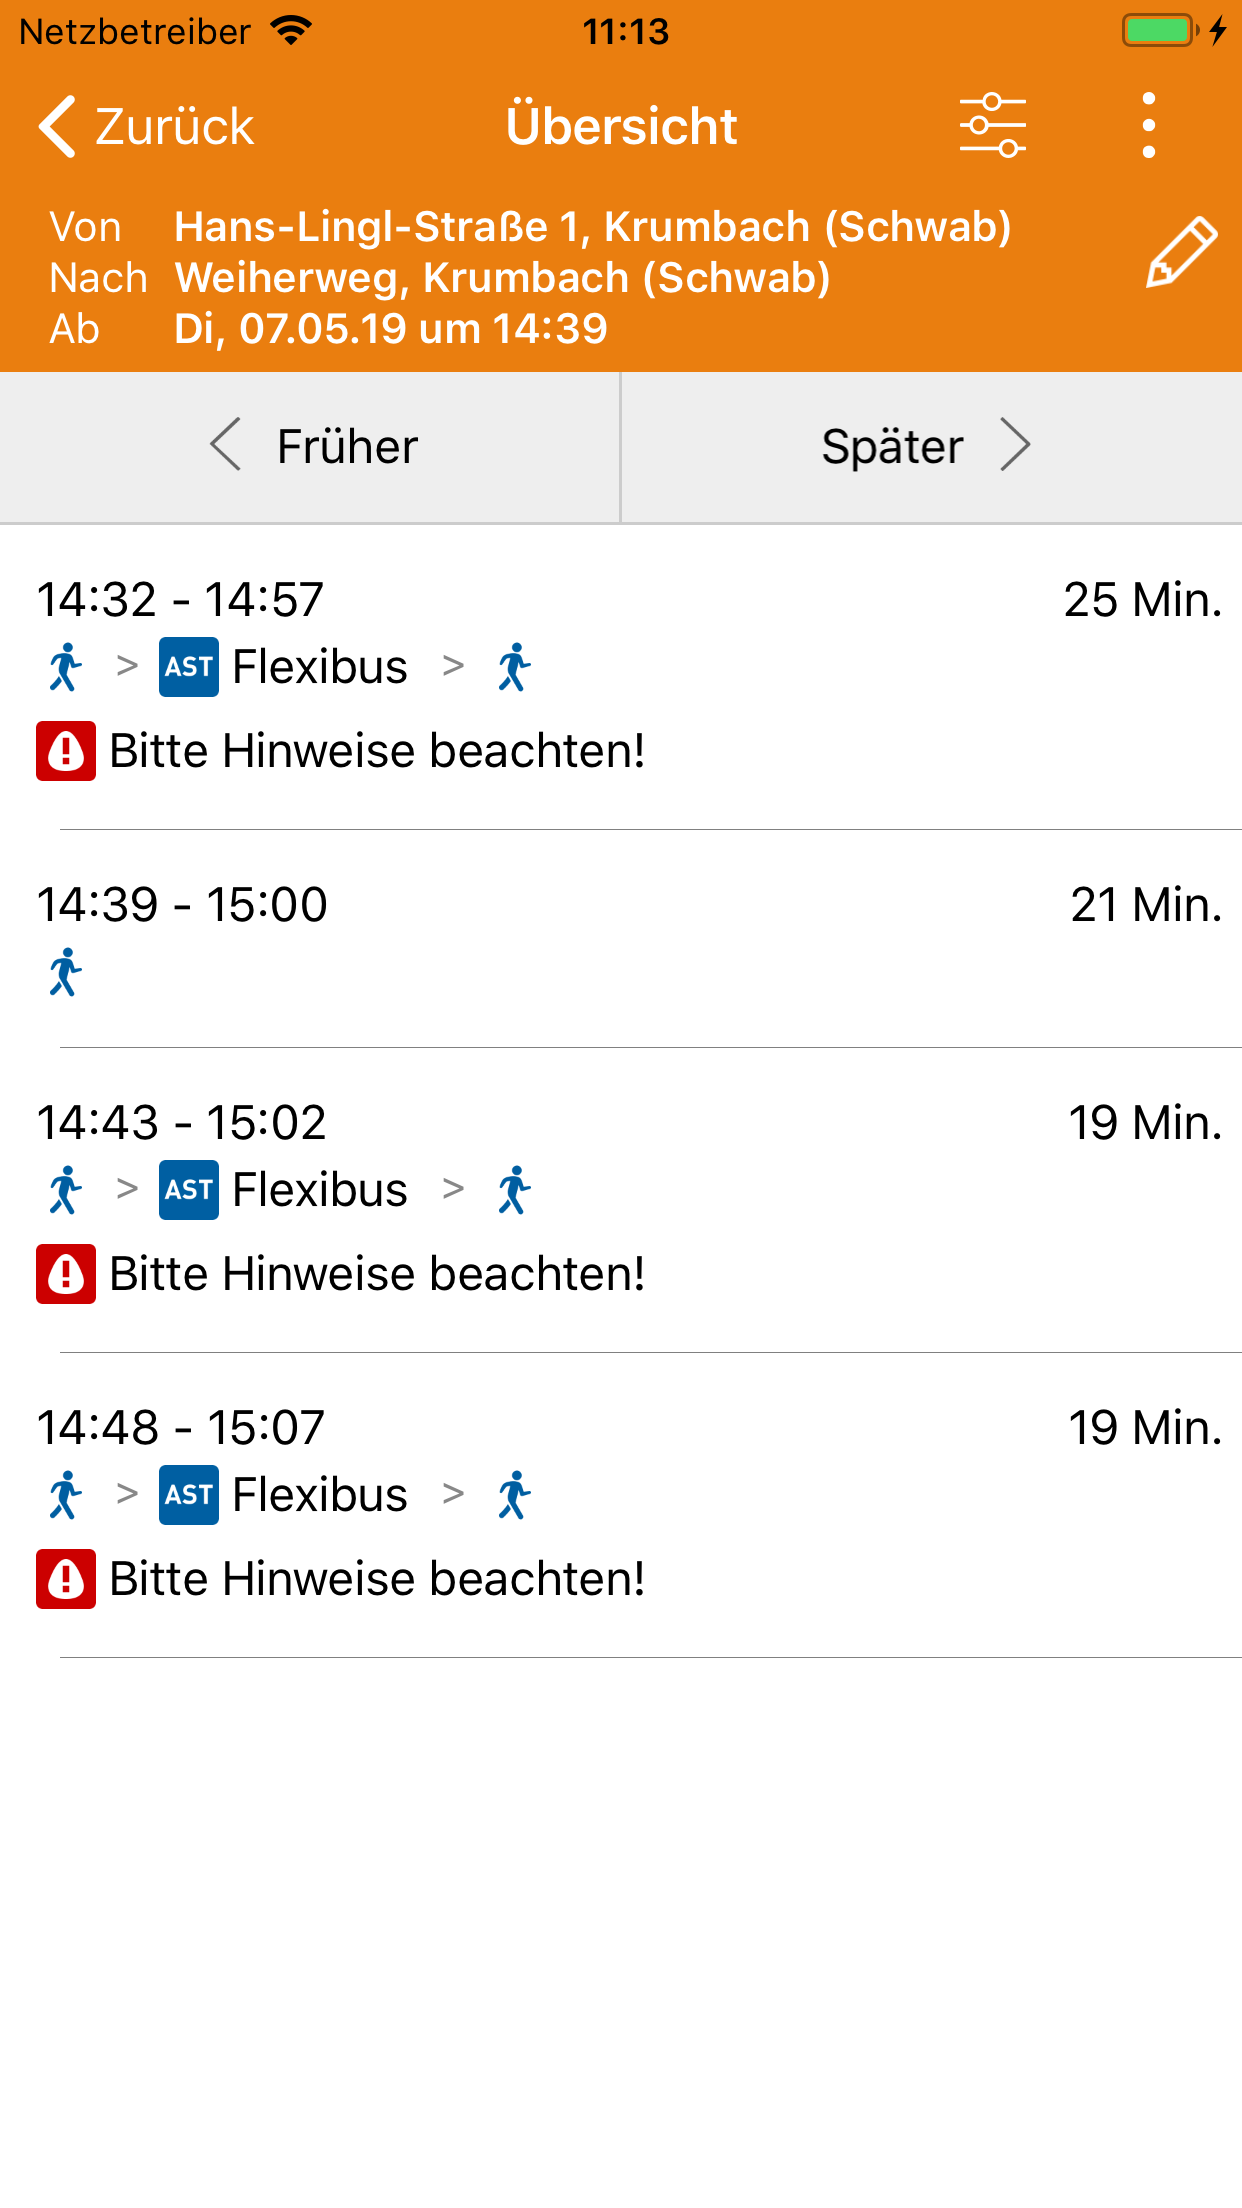Open the 14:32 - 14:57 connection details
Screen dimensions: 1242x2208
[x=620, y=600]
